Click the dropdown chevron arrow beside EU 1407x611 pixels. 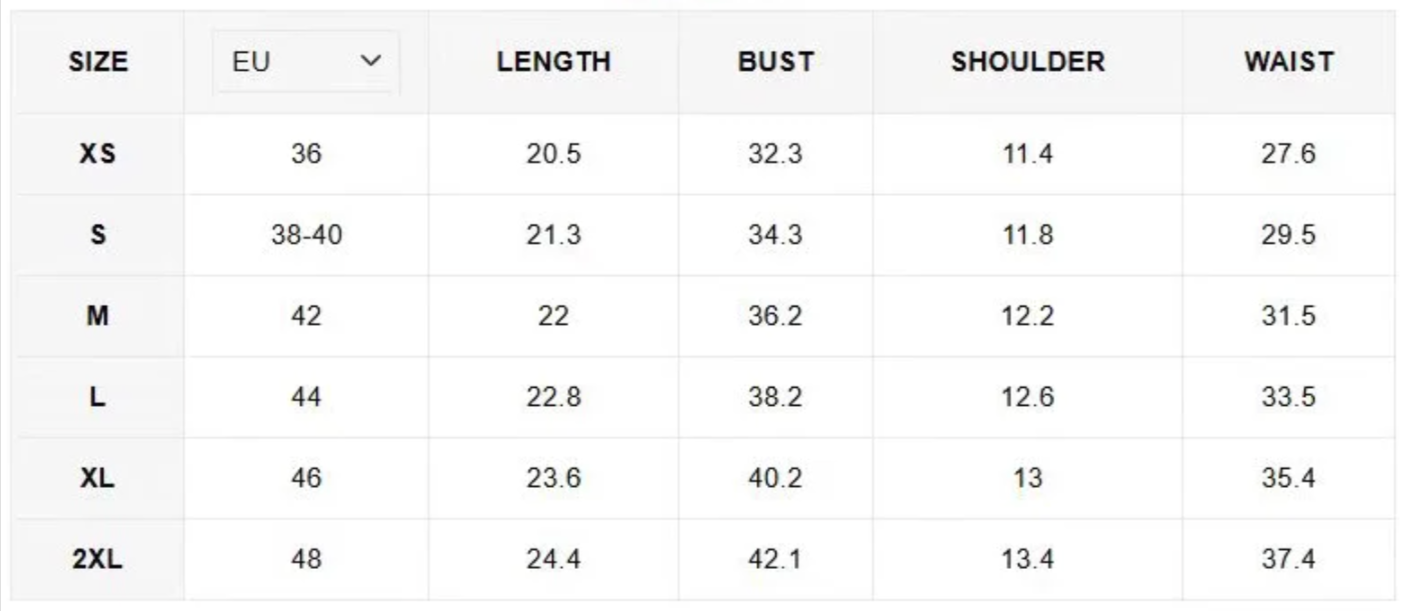coord(371,61)
